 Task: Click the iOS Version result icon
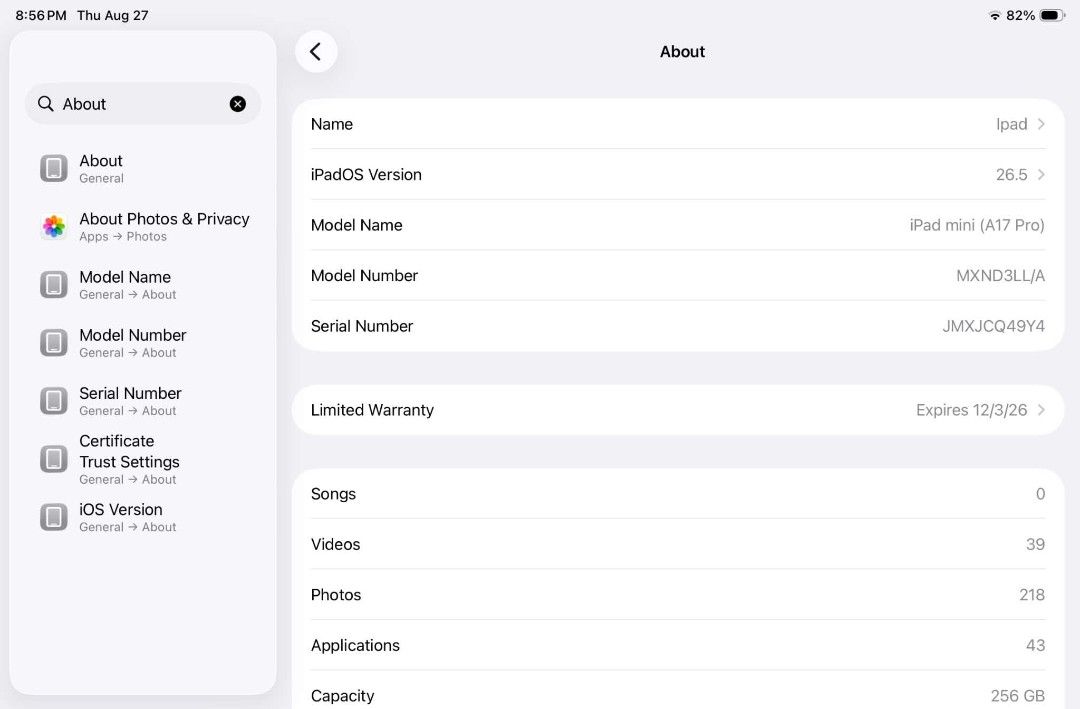click(x=54, y=517)
